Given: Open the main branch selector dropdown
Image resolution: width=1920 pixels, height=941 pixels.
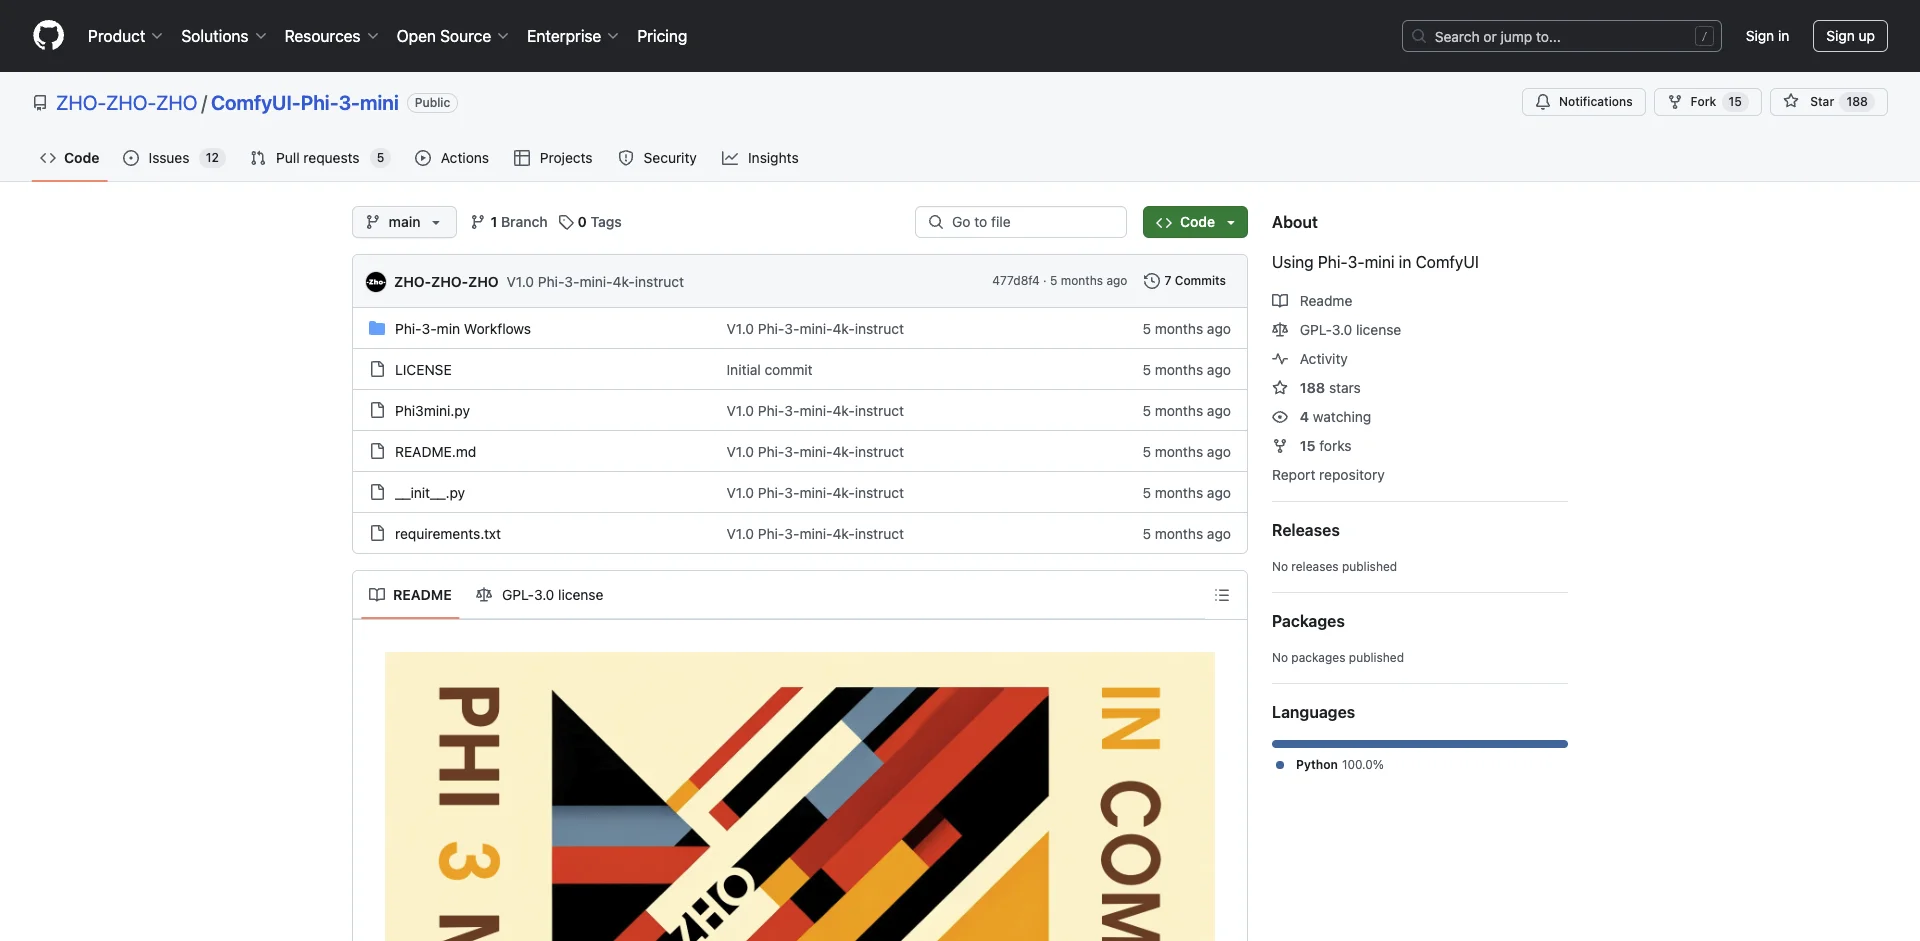Looking at the screenshot, I should tap(404, 222).
